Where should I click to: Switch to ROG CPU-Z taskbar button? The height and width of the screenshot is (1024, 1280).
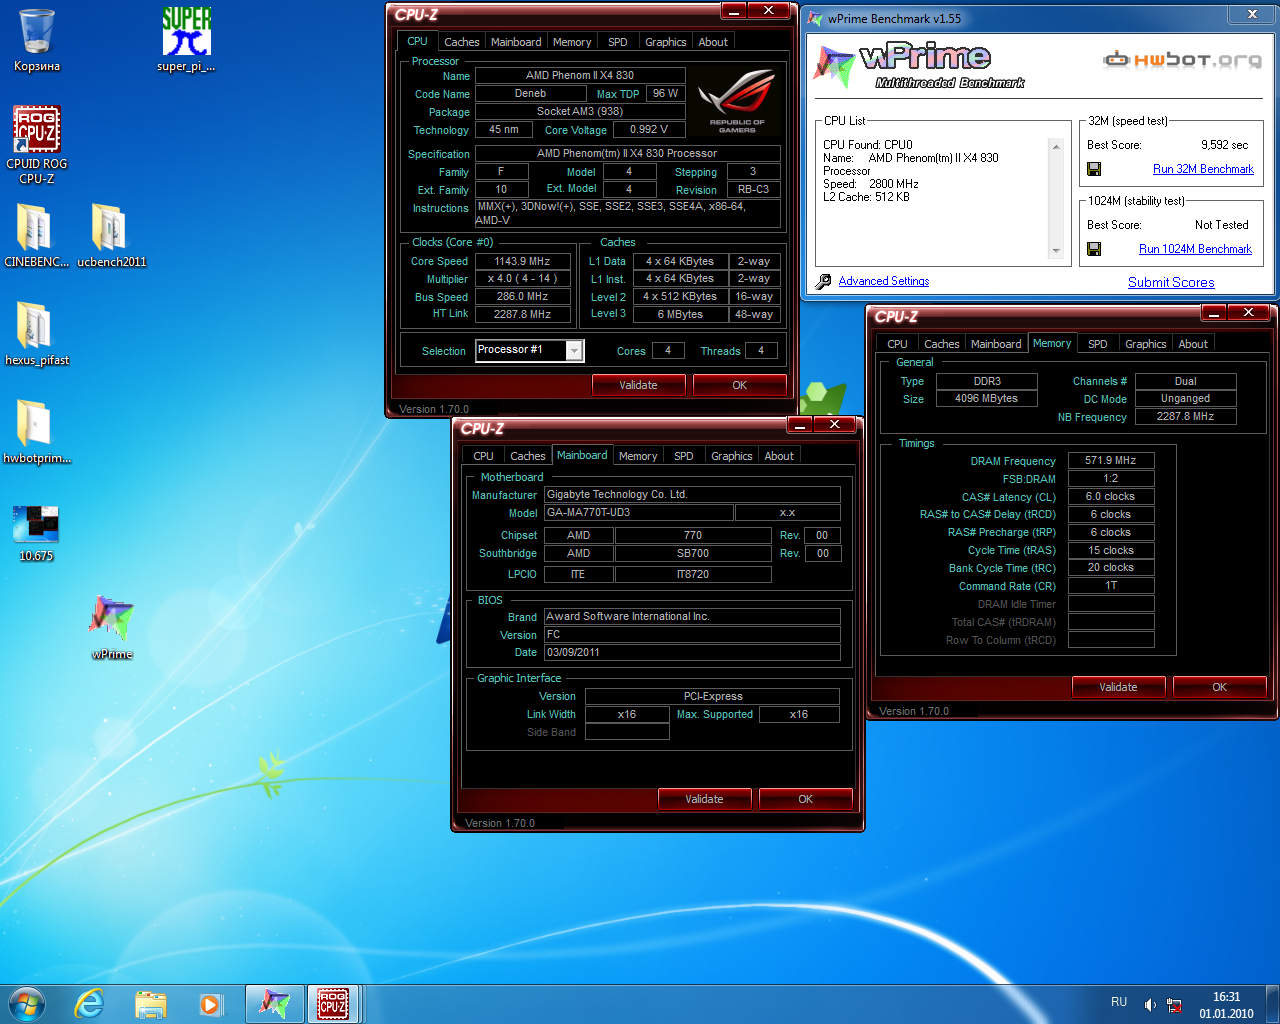(333, 1004)
